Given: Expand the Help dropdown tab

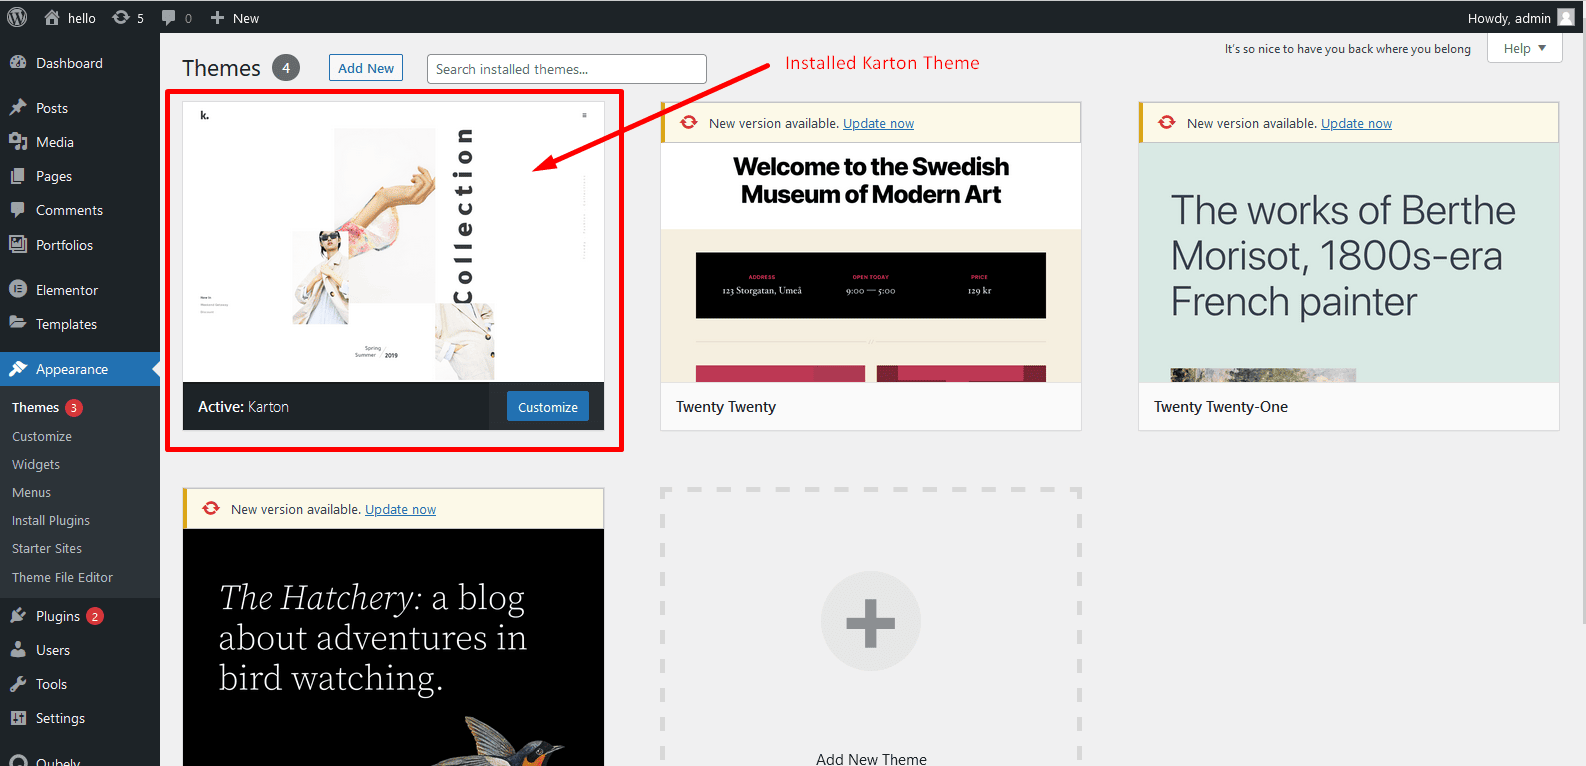Looking at the screenshot, I should point(1524,48).
